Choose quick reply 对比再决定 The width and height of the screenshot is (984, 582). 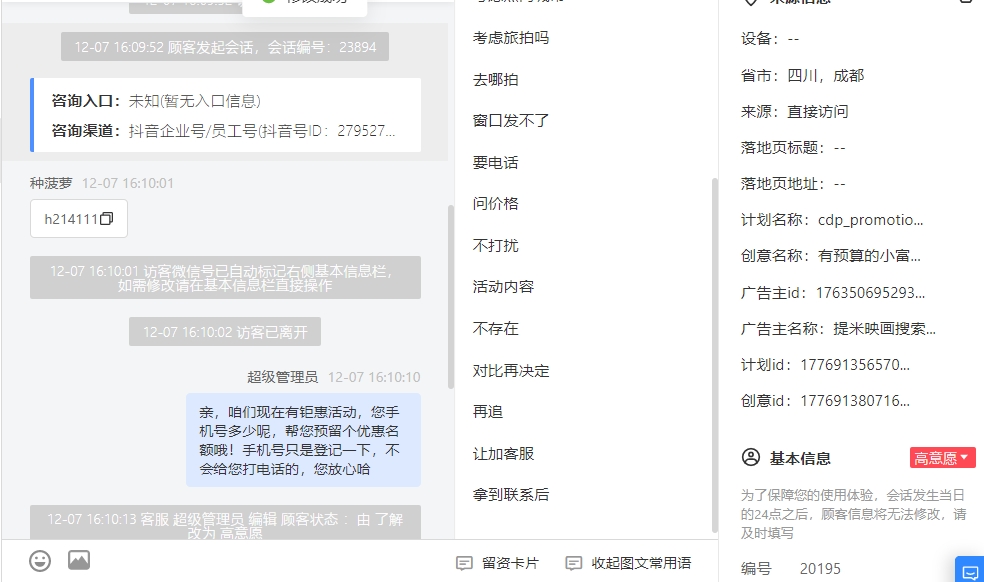pos(511,370)
